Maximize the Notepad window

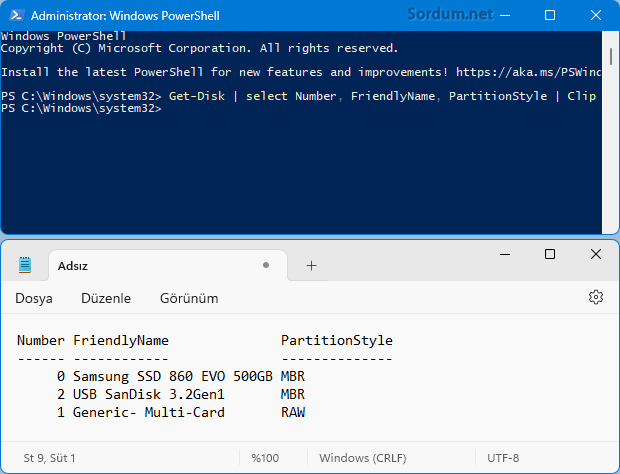(x=550, y=254)
